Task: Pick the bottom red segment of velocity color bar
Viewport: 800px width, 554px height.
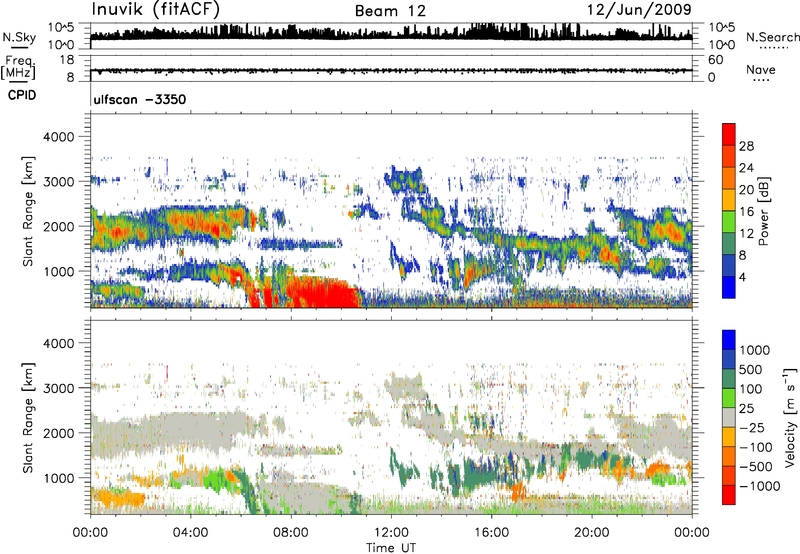Action: coord(729,495)
